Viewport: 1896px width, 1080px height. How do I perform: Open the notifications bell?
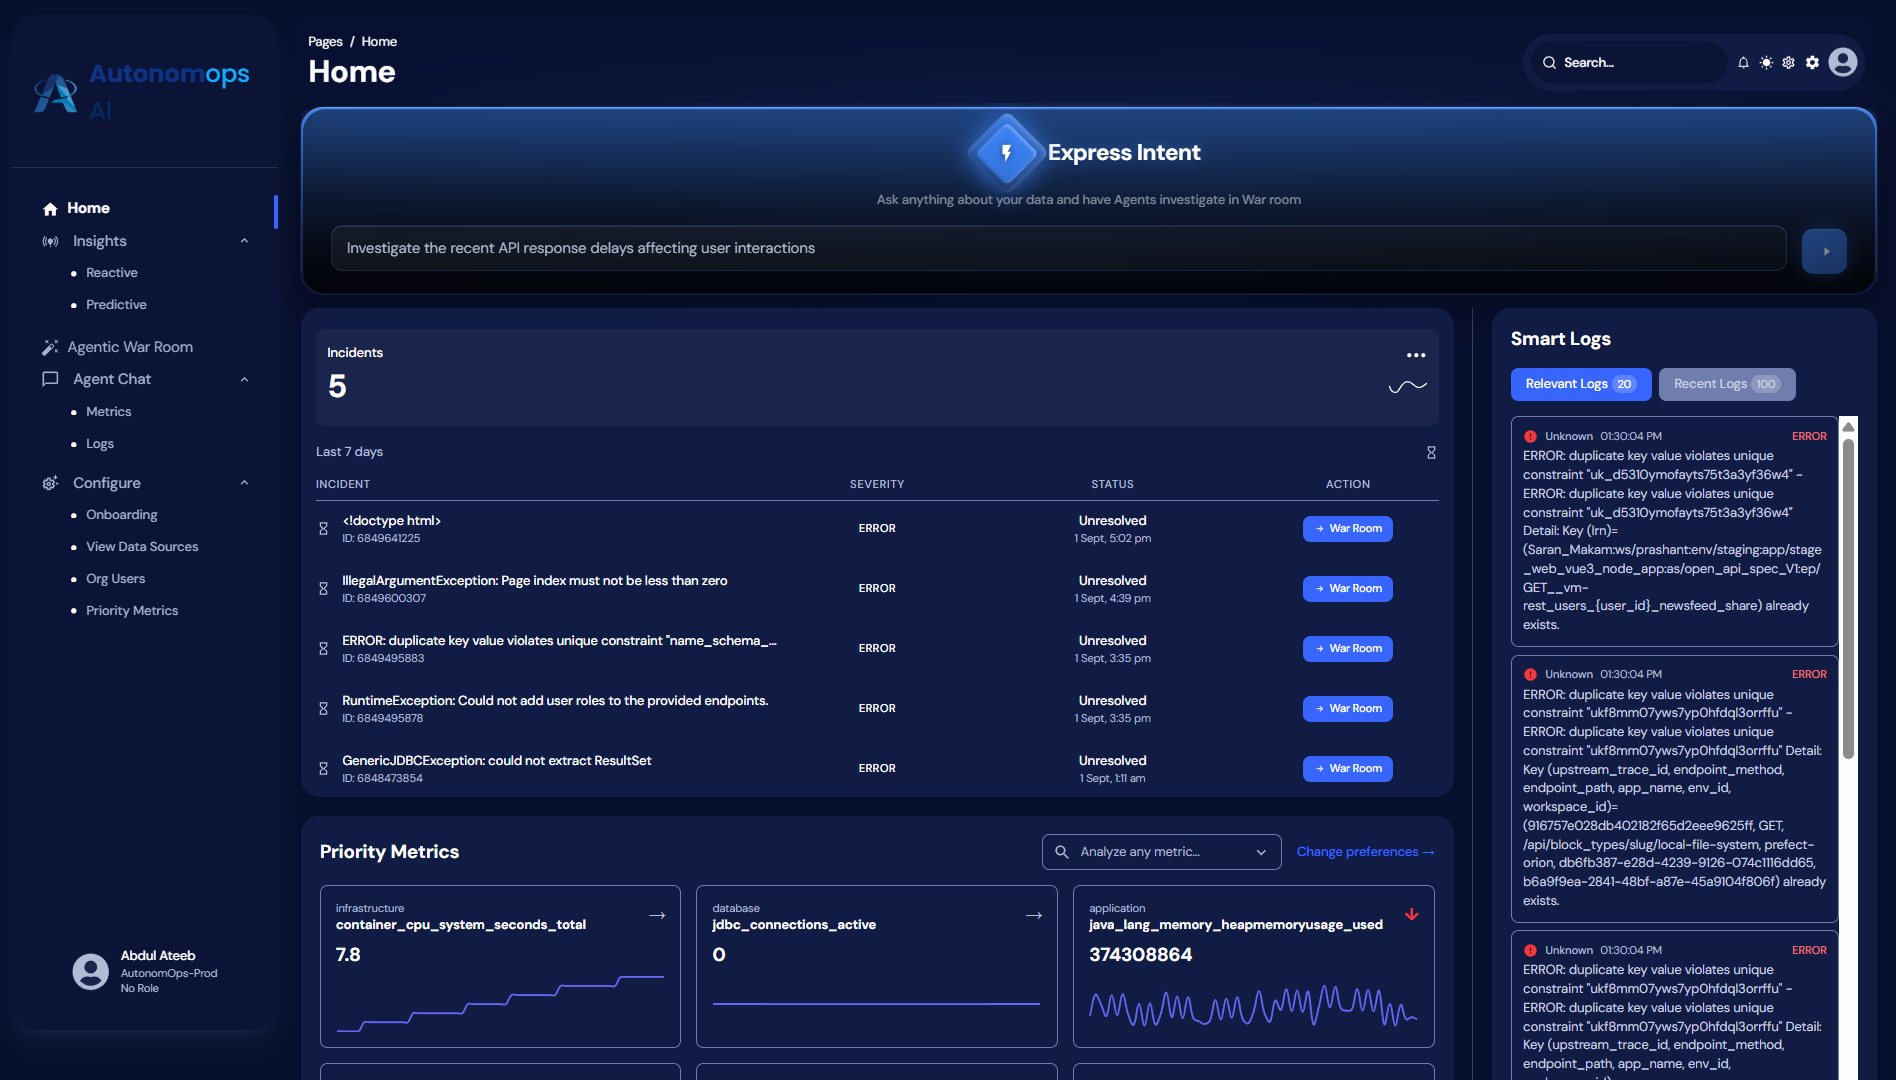point(1743,63)
